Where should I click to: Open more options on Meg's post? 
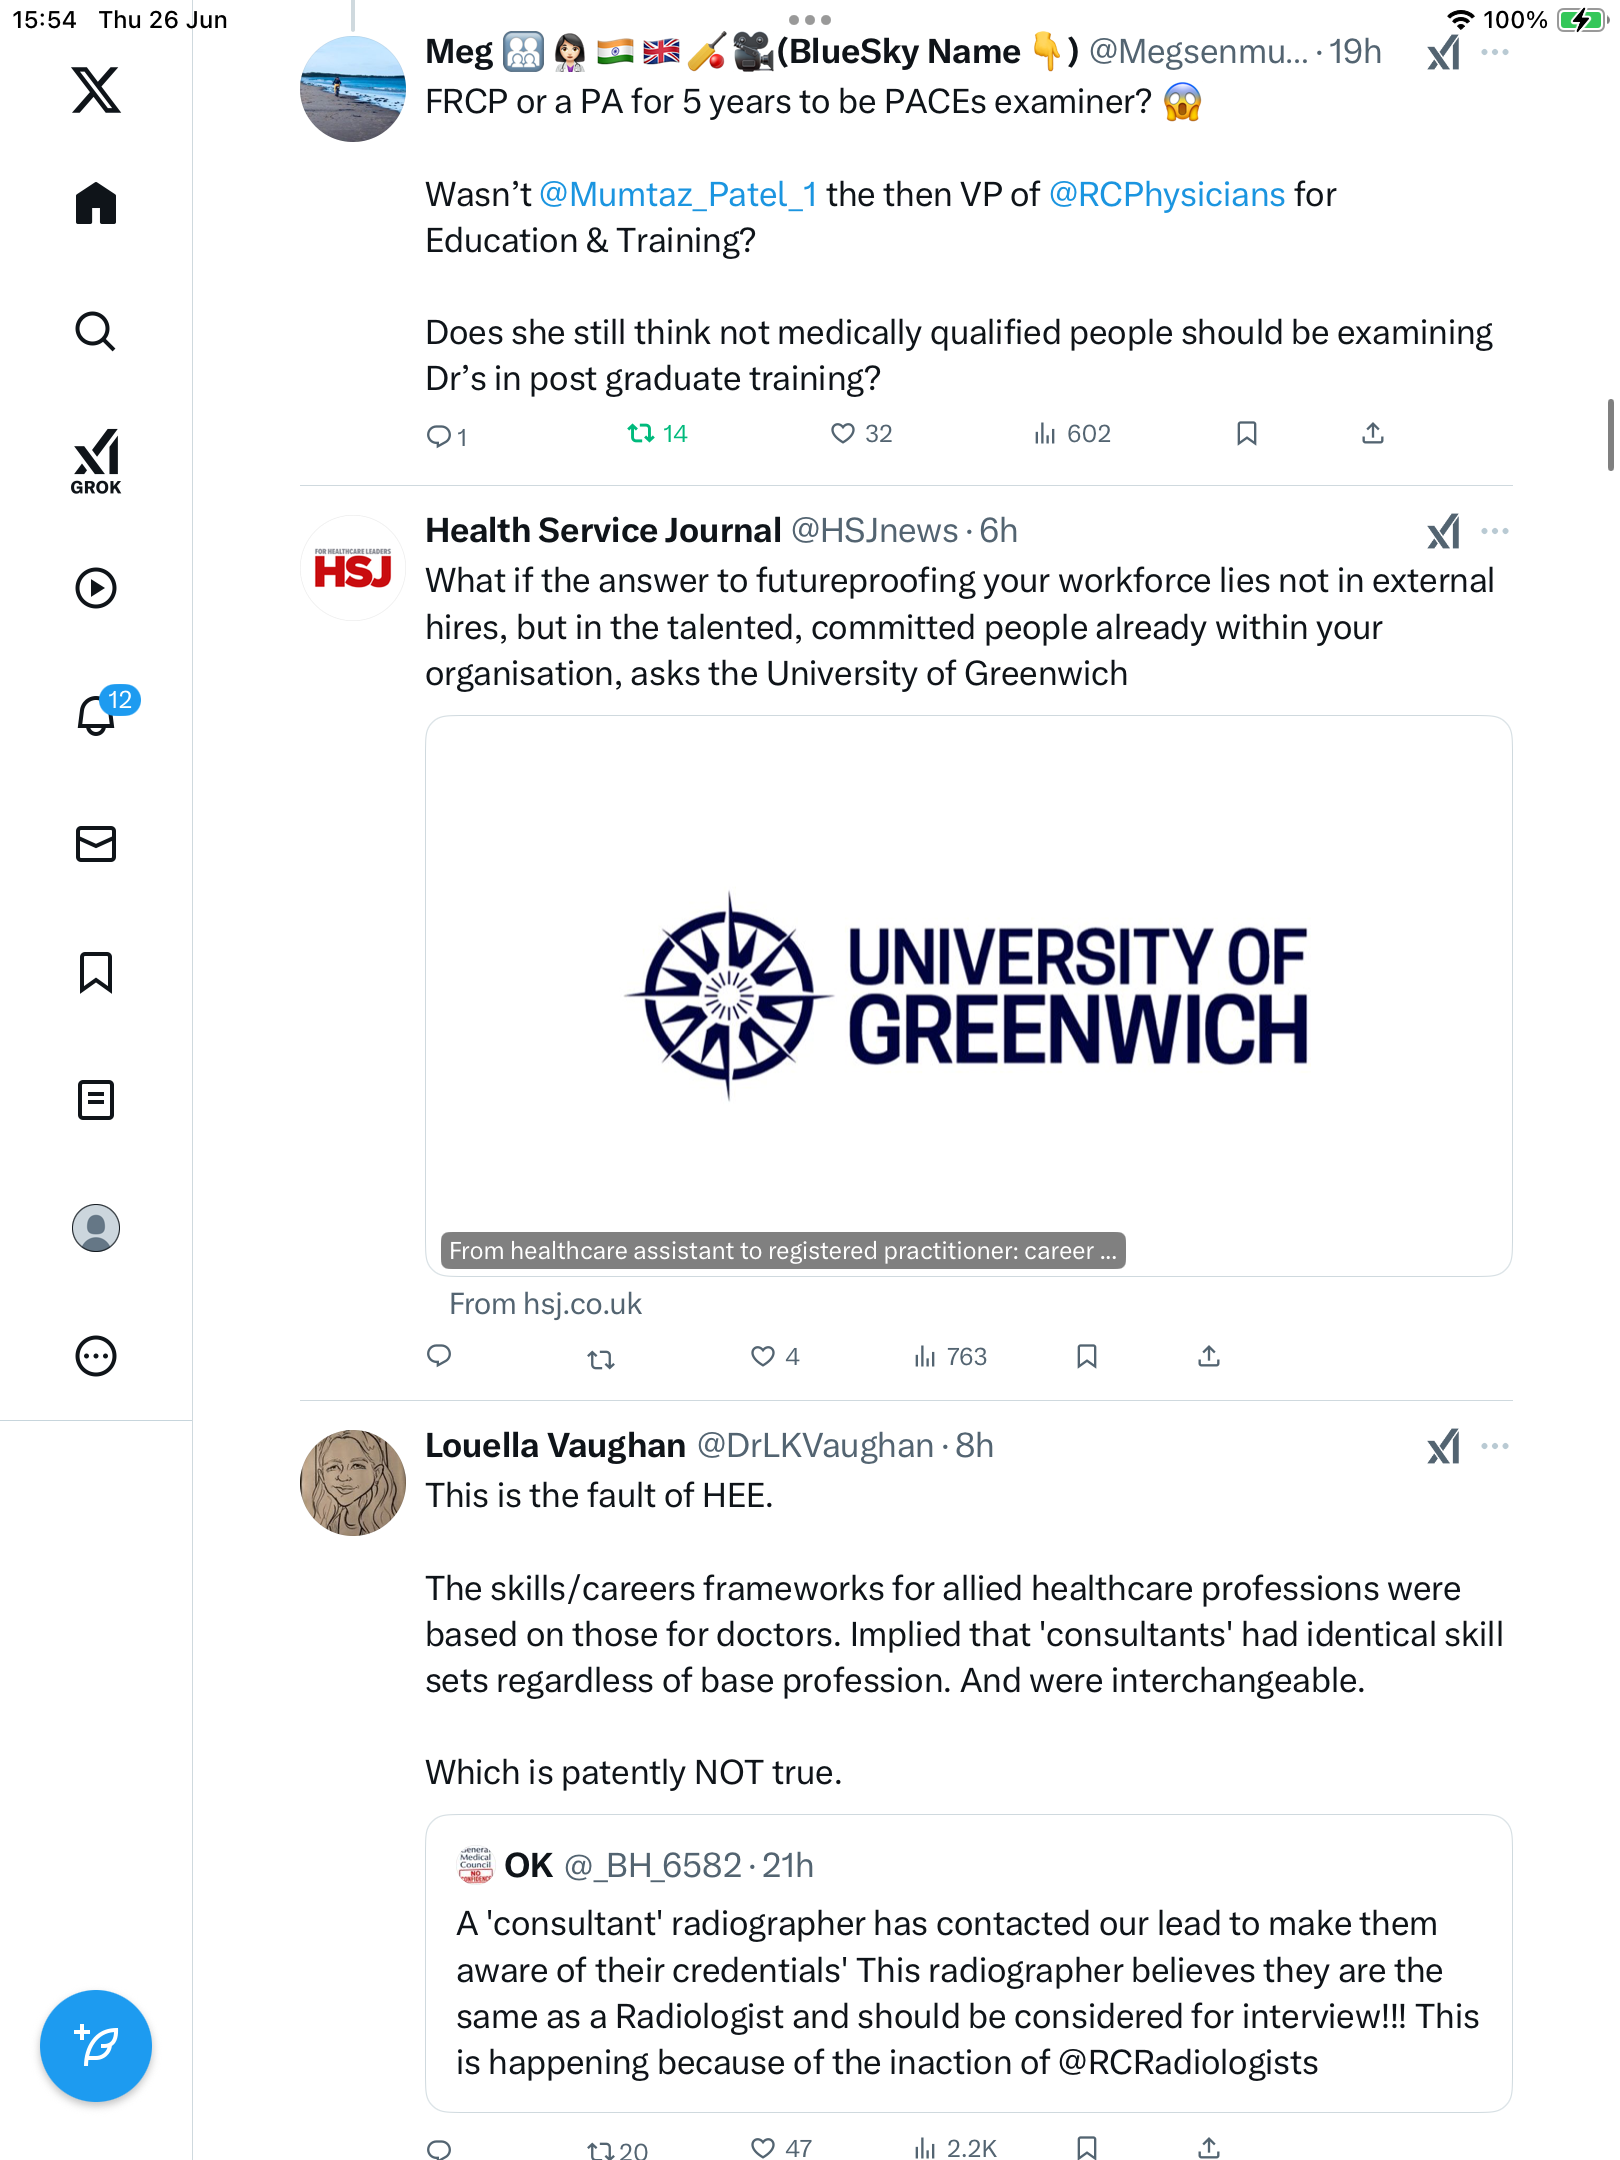tap(1495, 52)
